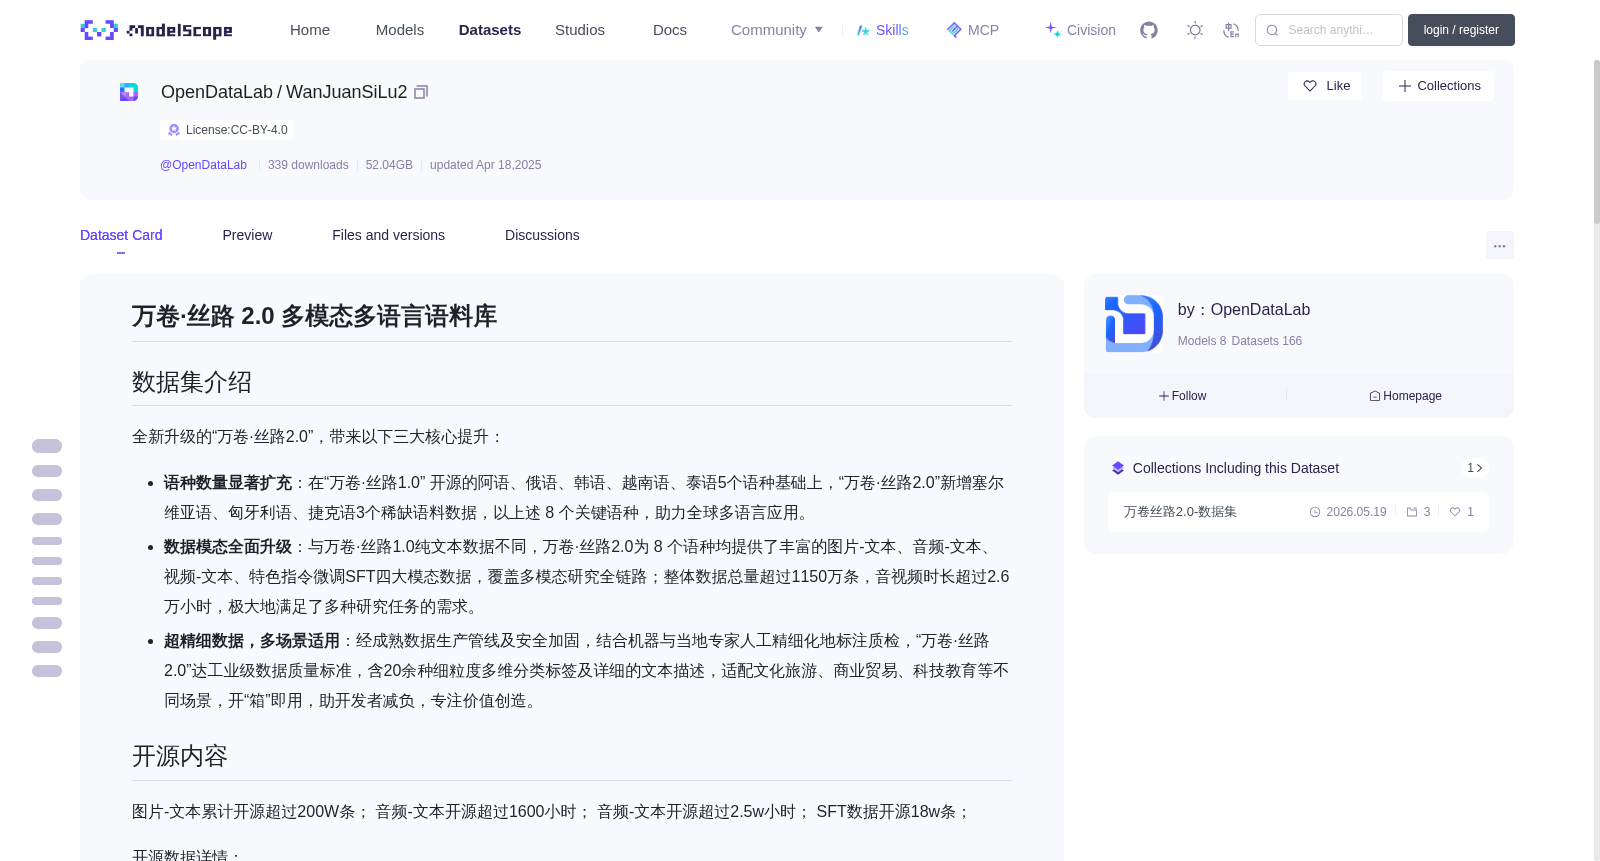The width and height of the screenshot is (1600, 861).
Task: Open the GitHub icon link
Action: click(1149, 30)
